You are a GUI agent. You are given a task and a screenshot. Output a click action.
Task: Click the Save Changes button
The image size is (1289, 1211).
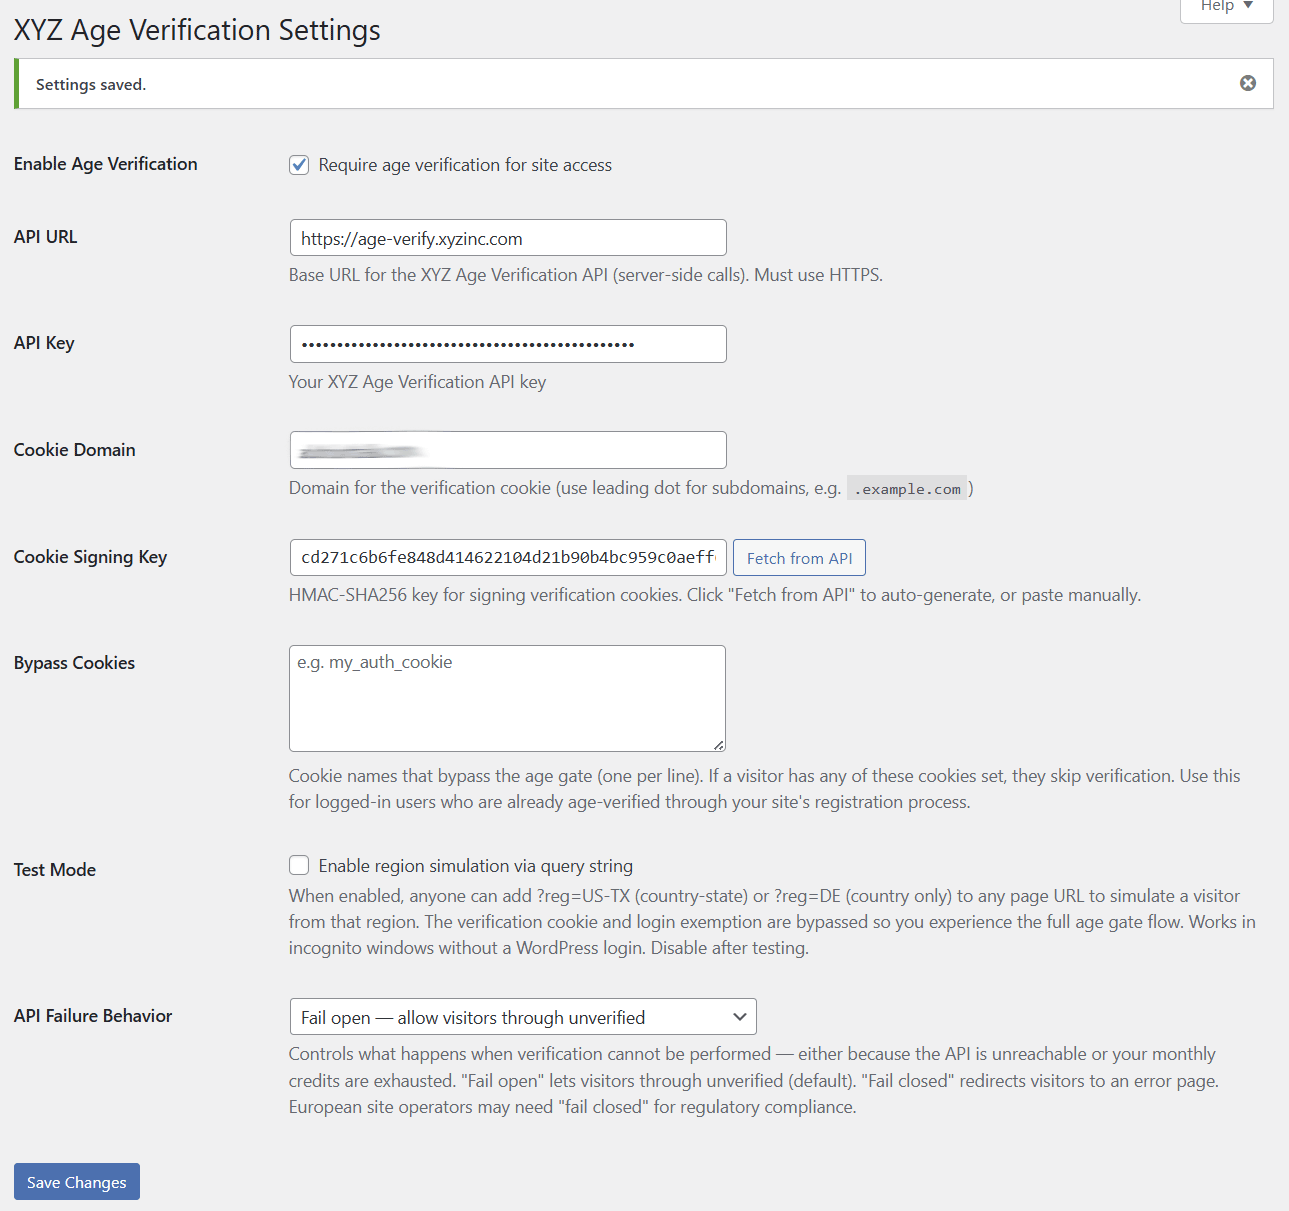coord(77,1181)
